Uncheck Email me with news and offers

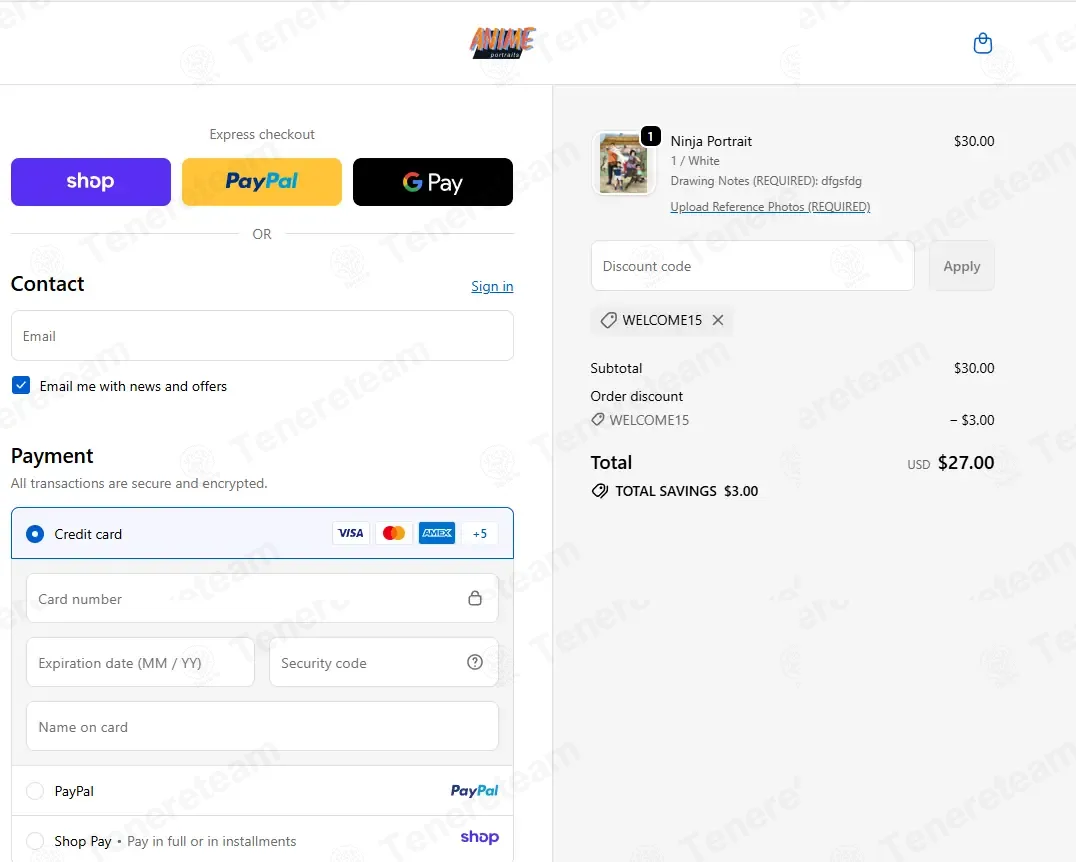point(21,385)
